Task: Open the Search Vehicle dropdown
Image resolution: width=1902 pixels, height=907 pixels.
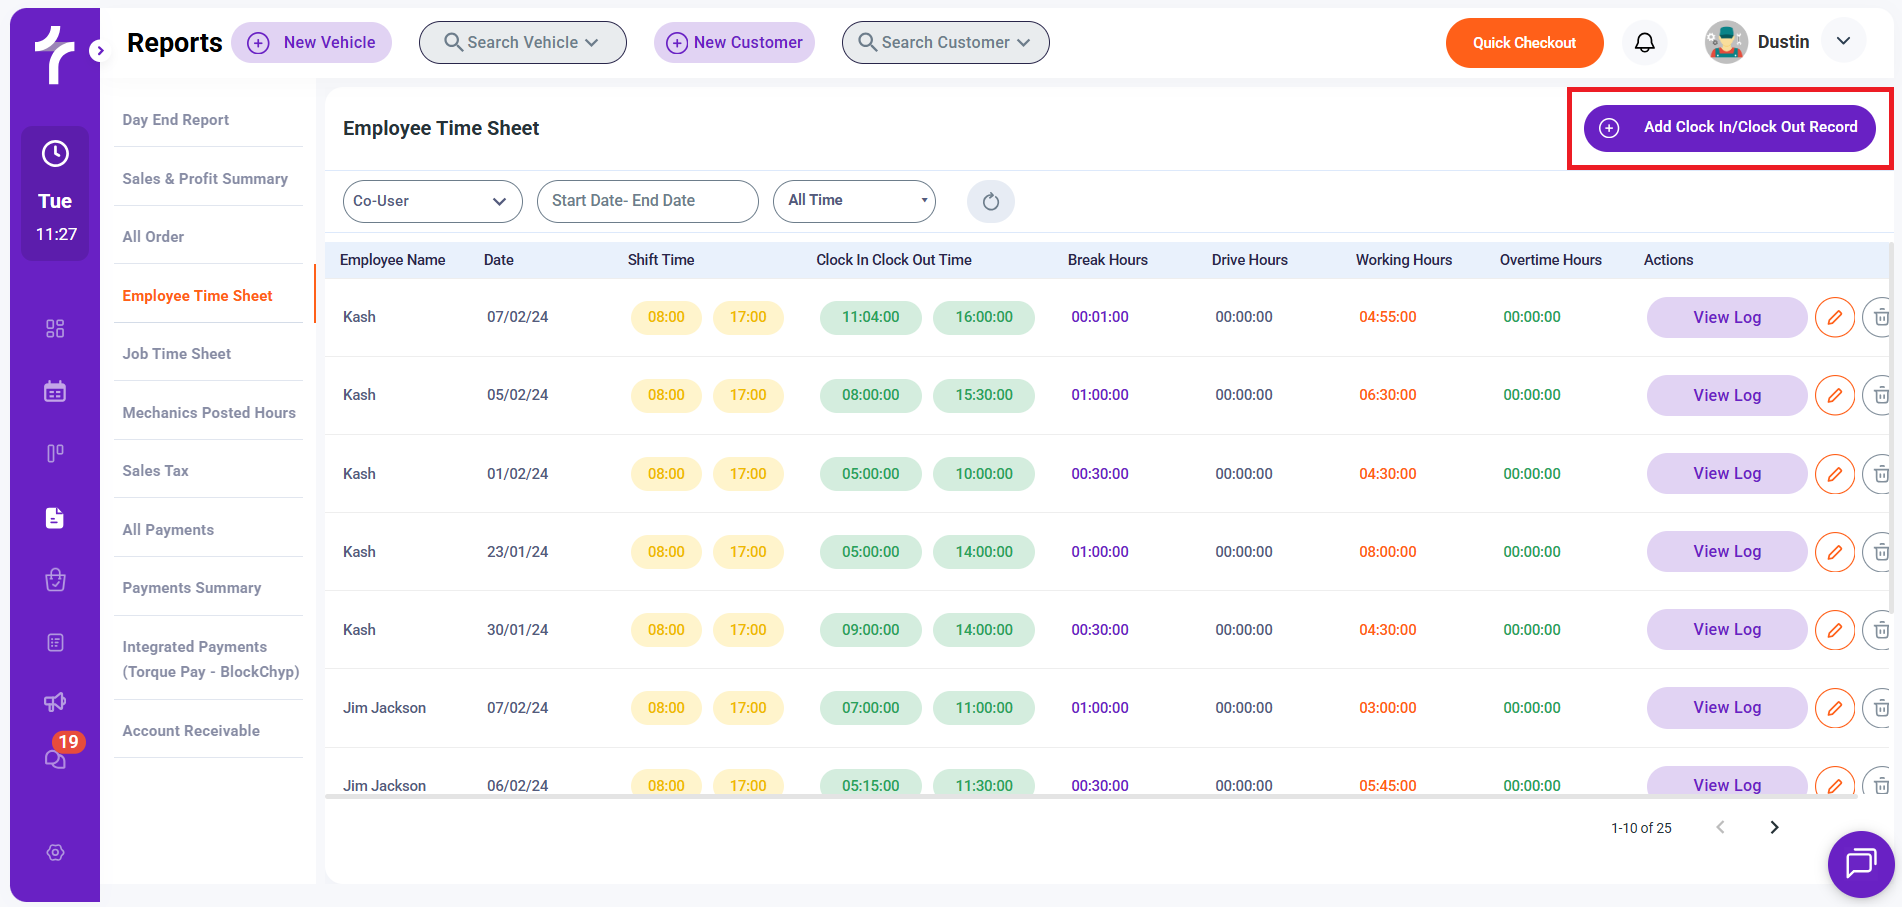Action: 522,43
